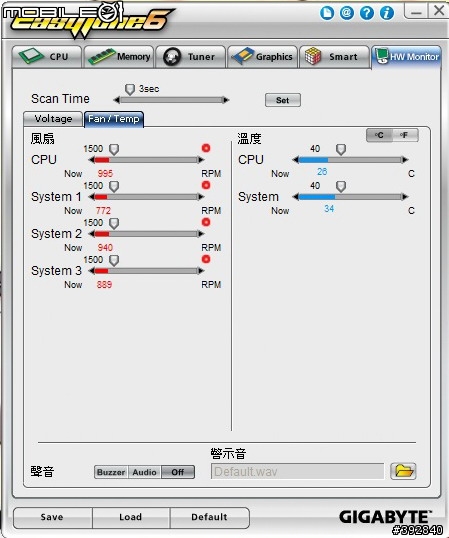Click System 2 fan speed value 940

105,248
